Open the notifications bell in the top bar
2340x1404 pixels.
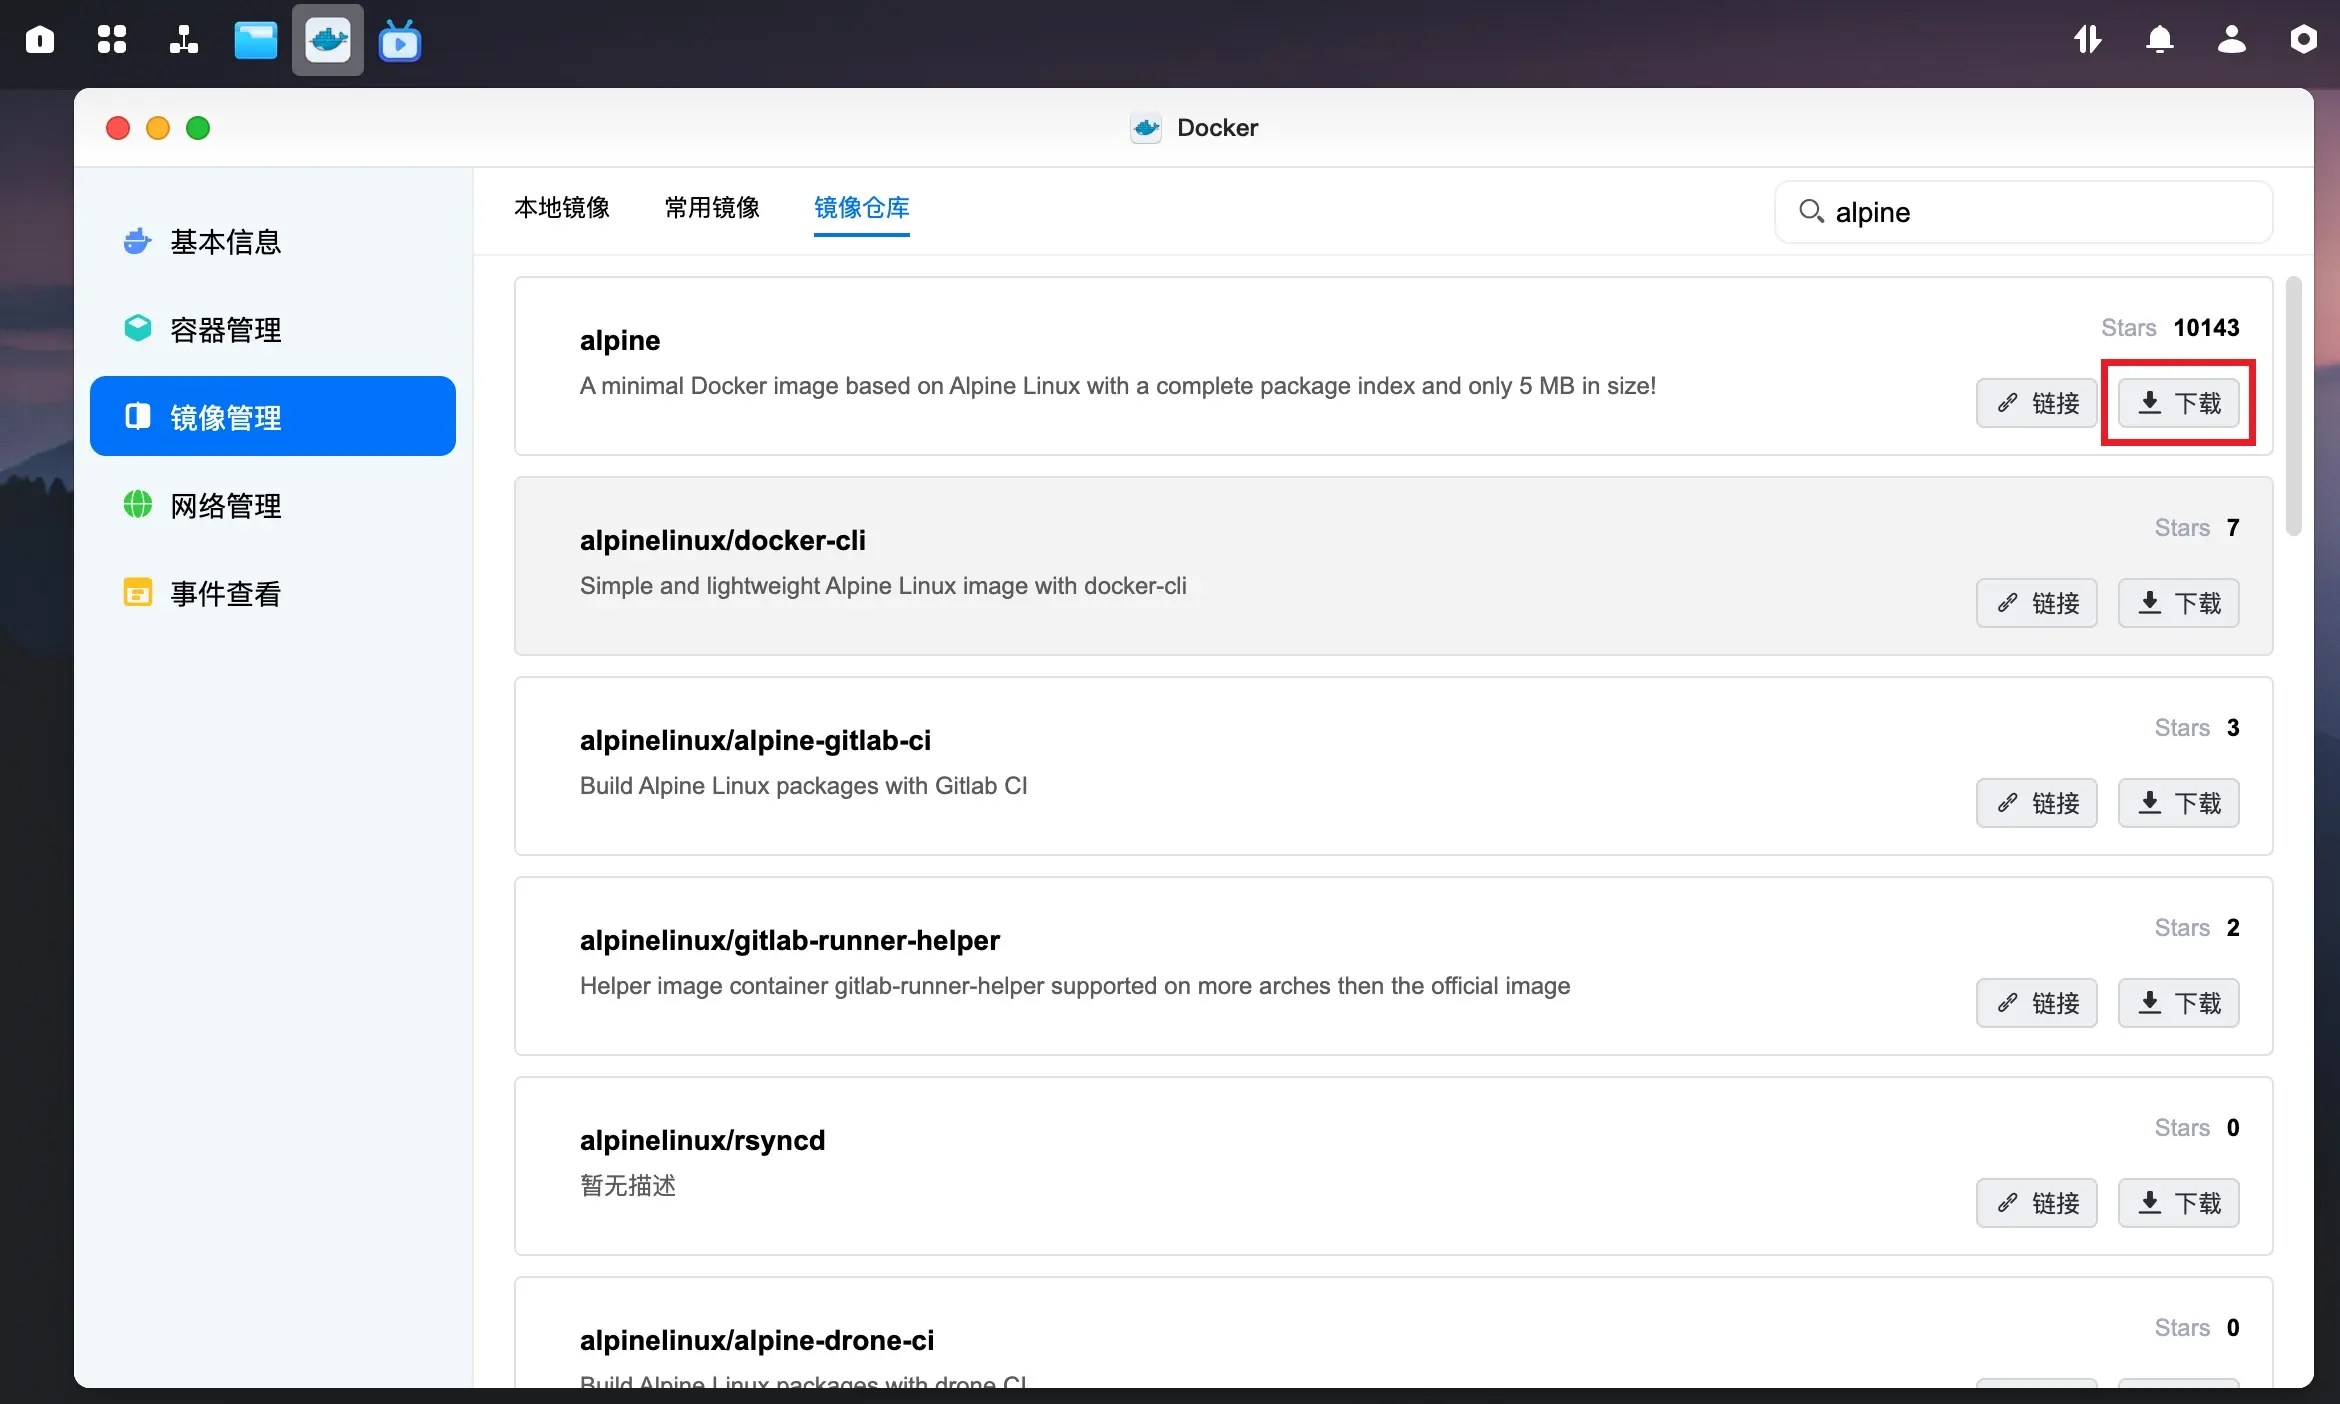click(2161, 40)
